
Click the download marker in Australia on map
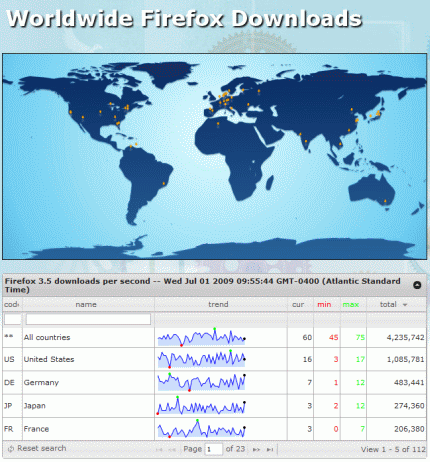tap(385, 201)
